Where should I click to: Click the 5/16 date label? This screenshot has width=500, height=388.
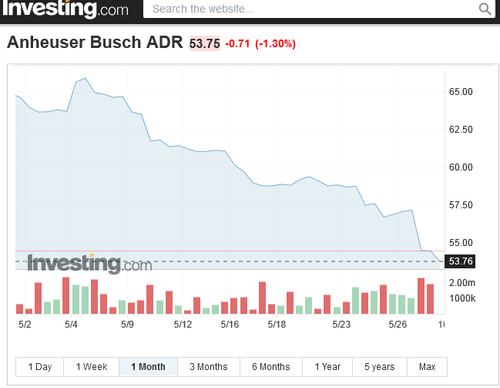click(230, 325)
